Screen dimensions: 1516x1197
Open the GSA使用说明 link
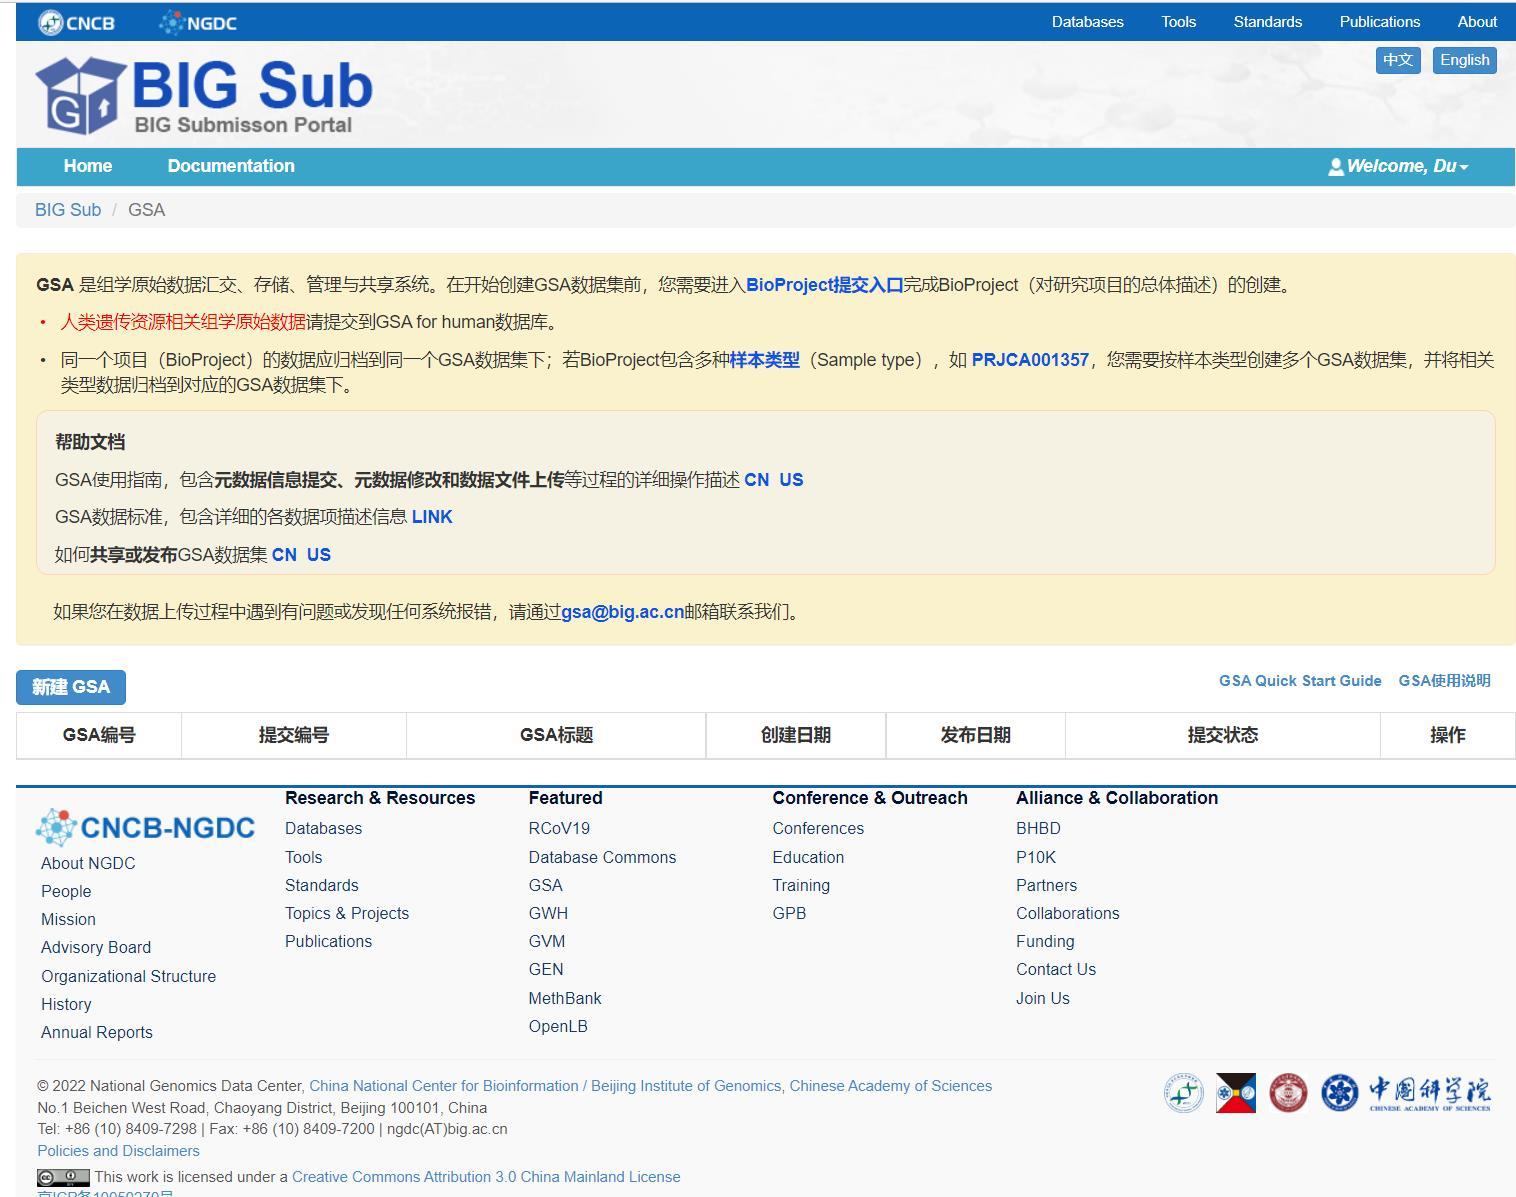tap(1444, 681)
